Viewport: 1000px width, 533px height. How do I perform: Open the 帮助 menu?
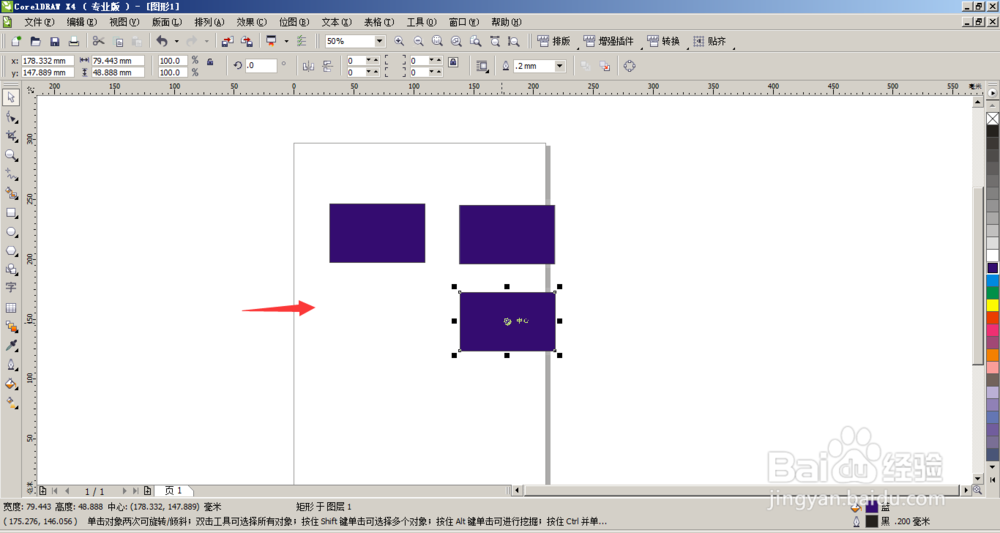tap(506, 22)
